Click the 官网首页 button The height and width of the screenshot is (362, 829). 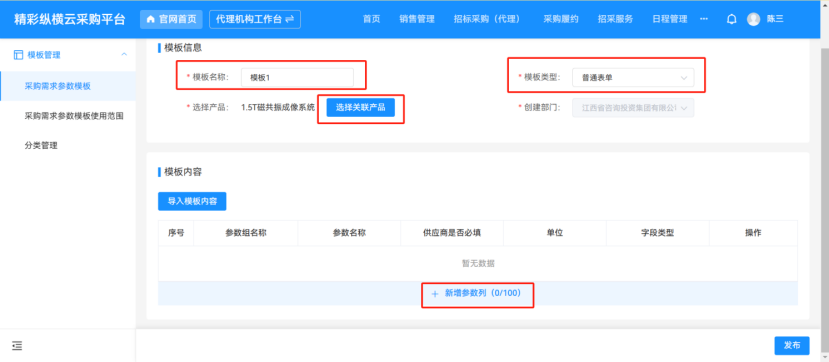[171, 20]
